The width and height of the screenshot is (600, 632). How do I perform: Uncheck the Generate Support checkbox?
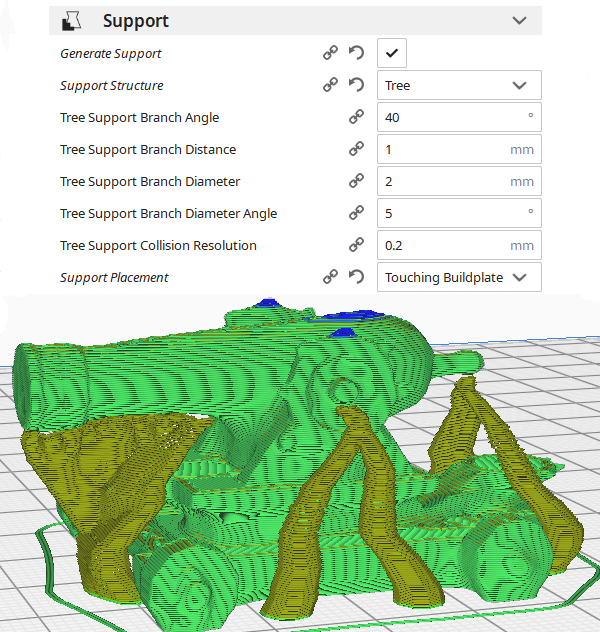[392, 53]
